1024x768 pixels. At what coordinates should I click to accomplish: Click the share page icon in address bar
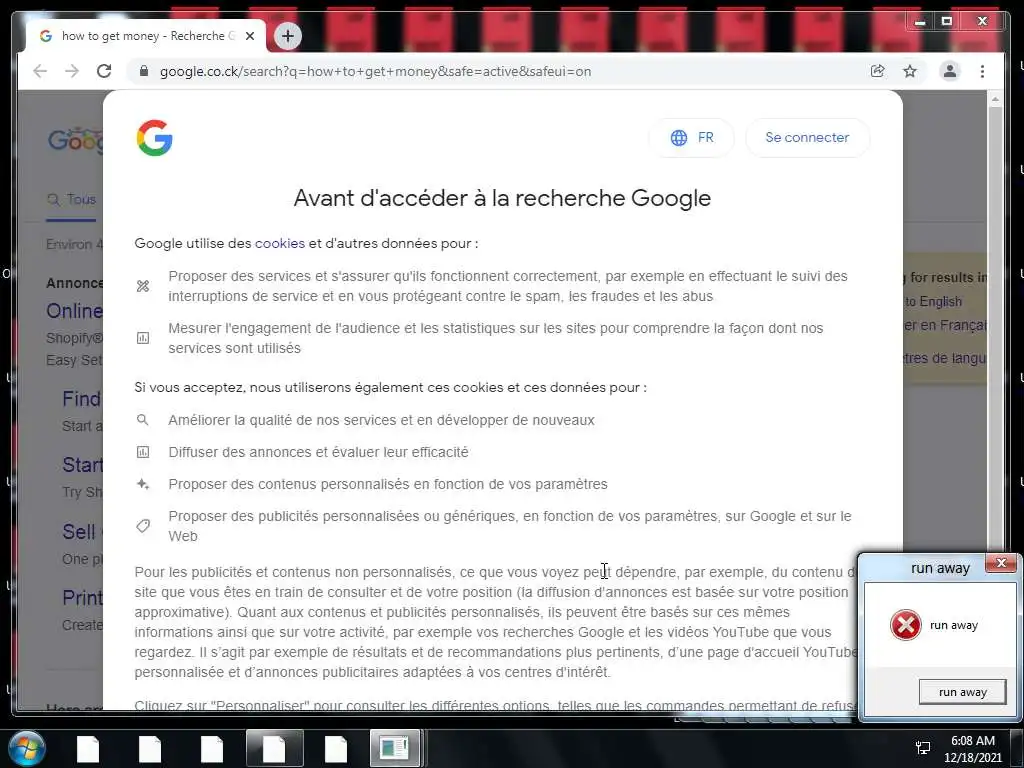click(x=878, y=71)
